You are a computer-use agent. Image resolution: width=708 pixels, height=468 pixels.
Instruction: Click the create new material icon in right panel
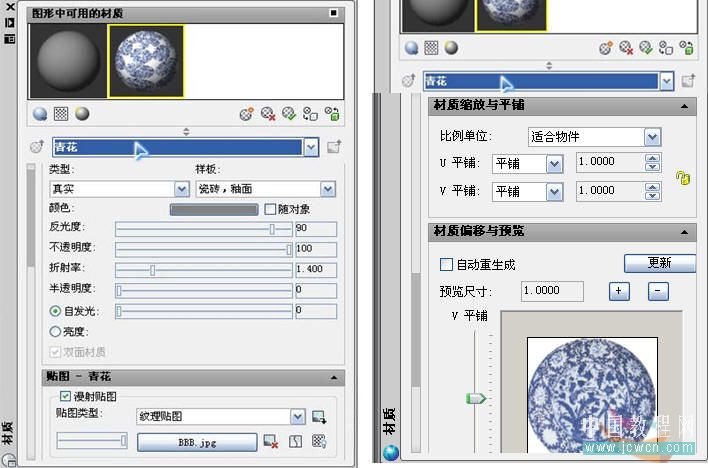pyautogui.click(x=606, y=48)
